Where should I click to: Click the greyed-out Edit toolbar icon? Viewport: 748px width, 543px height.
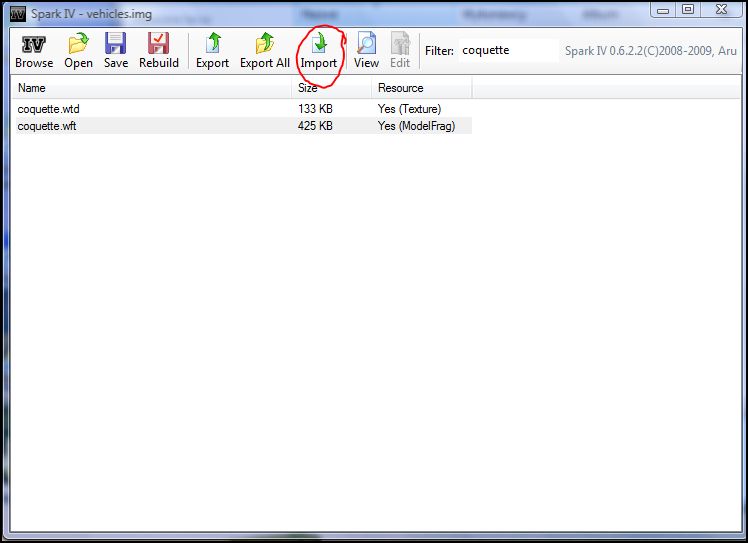[x=400, y=51]
